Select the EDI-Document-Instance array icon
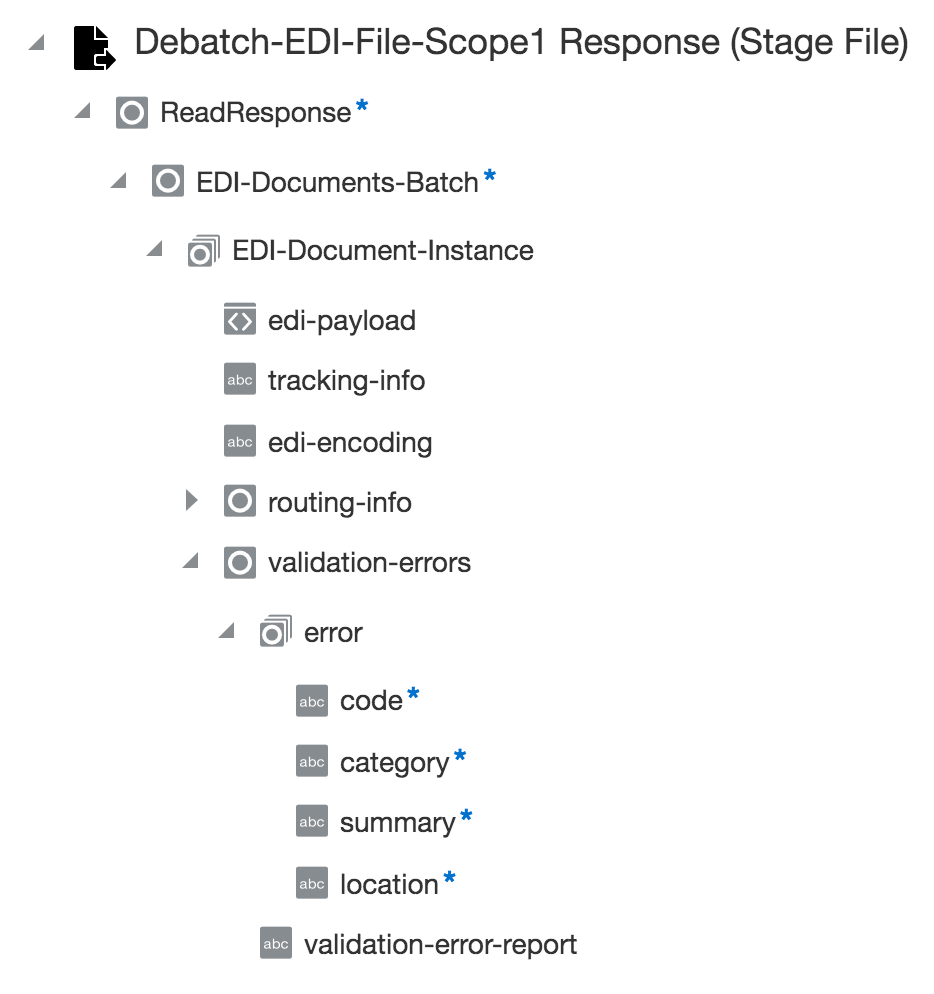Screen dimensions: 934x994 click(x=203, y=250)
